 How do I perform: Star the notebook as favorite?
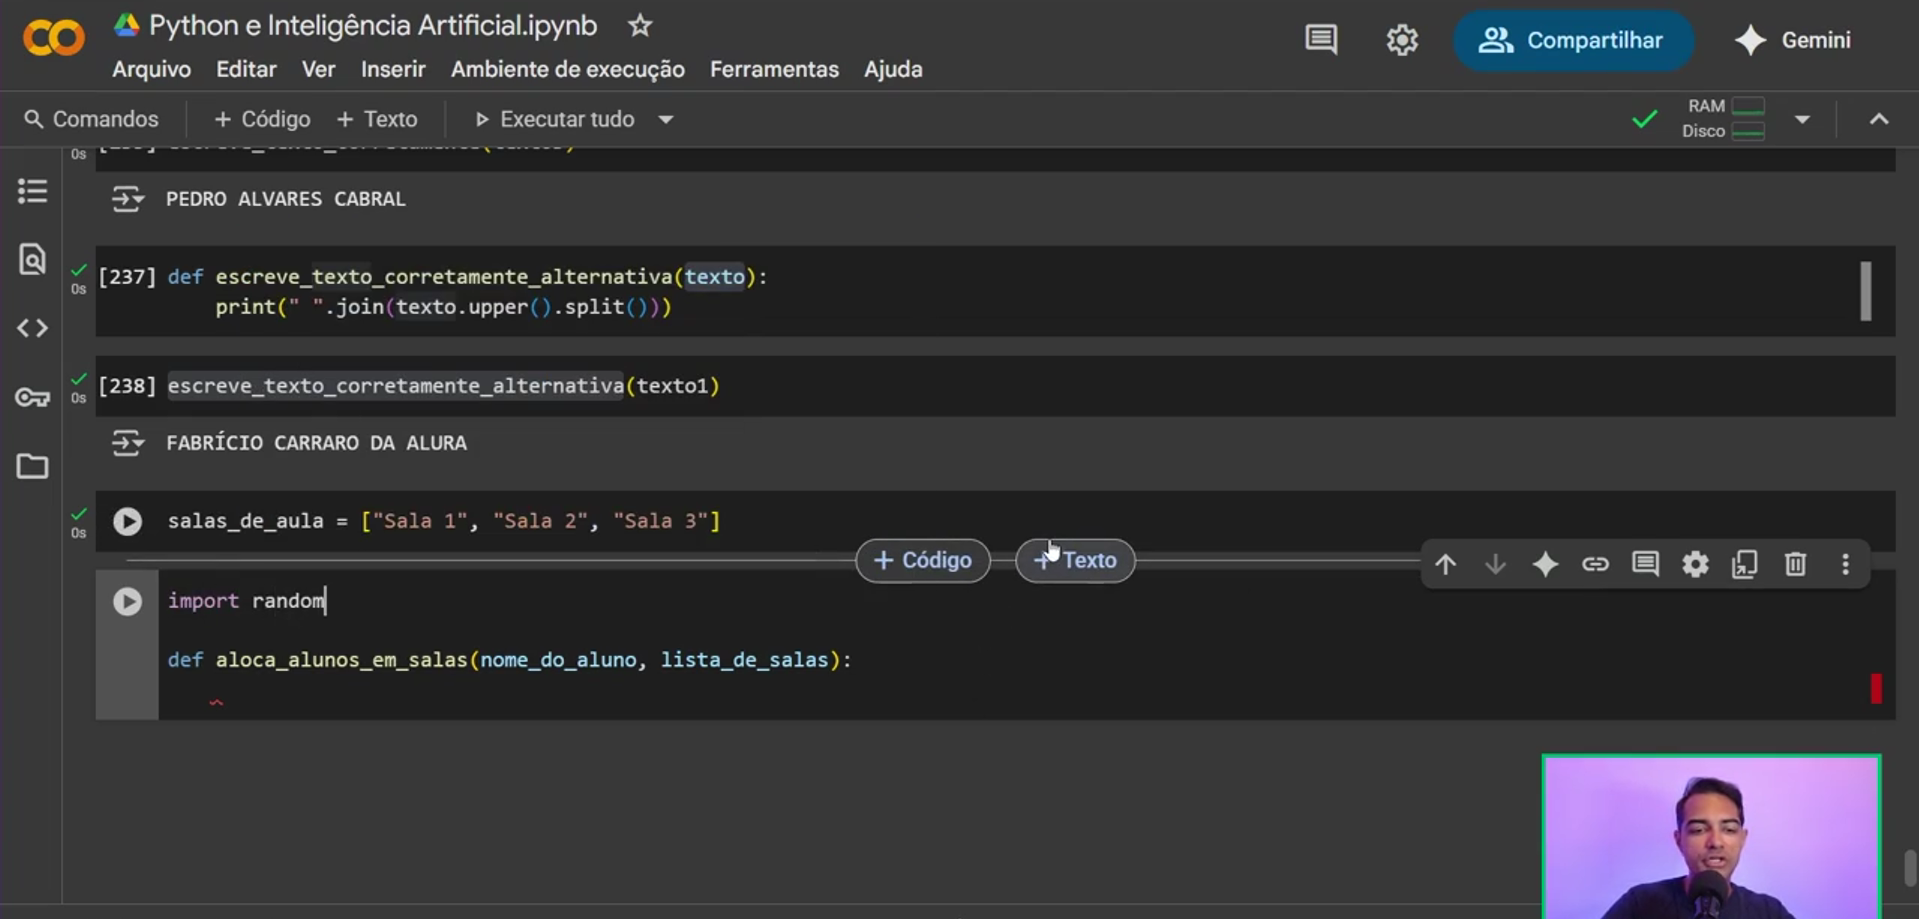pyautogui.click(x=638, y=26)
